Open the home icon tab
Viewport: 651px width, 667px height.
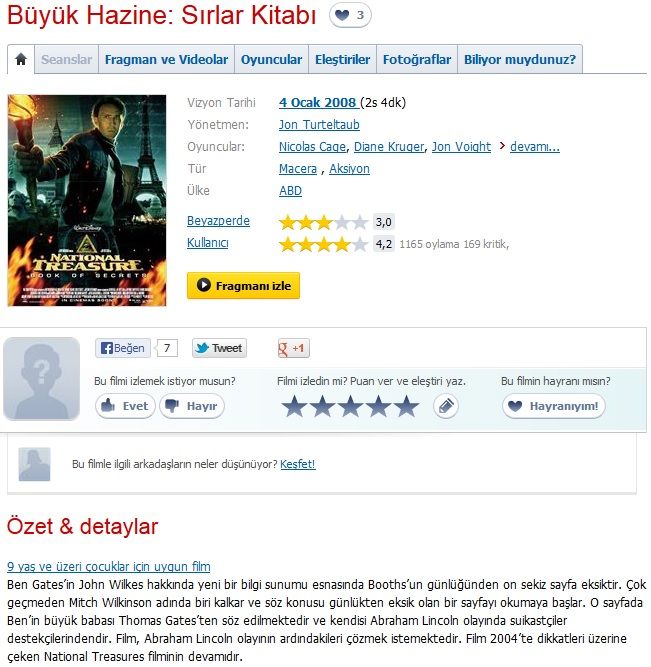click(x=21, y=59)
